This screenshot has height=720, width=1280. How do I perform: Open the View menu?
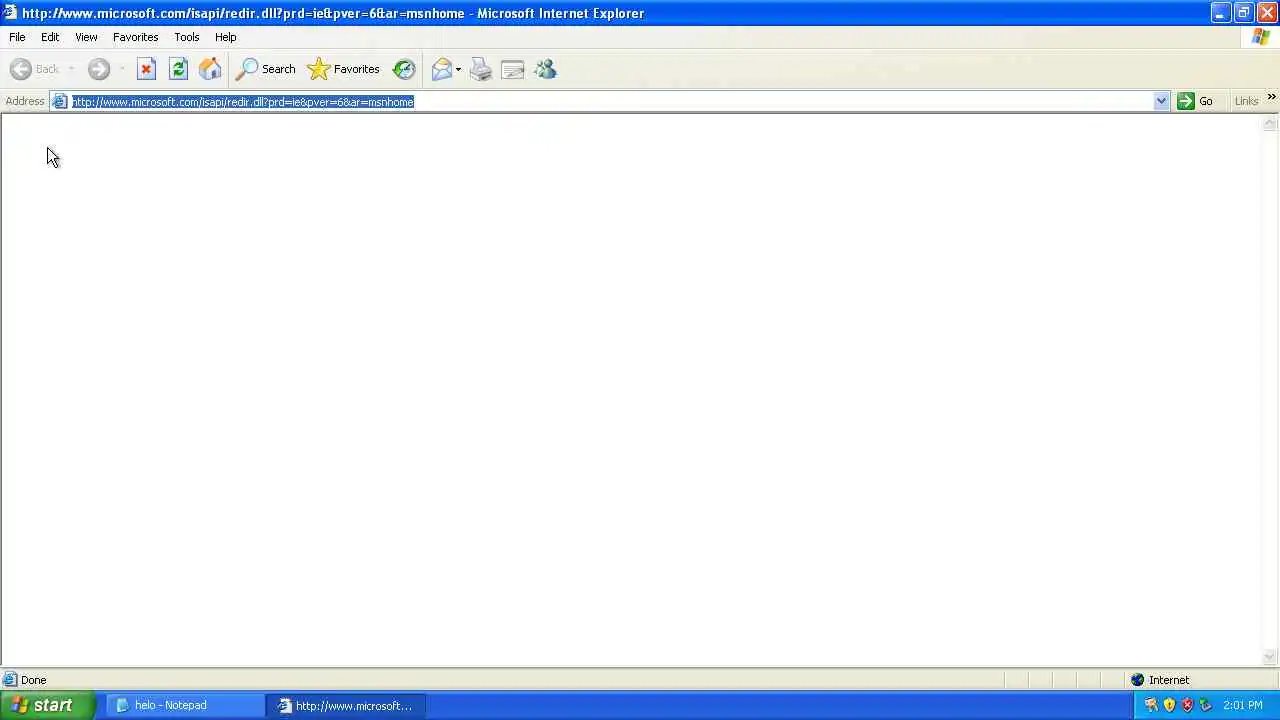tap(86, 37)
